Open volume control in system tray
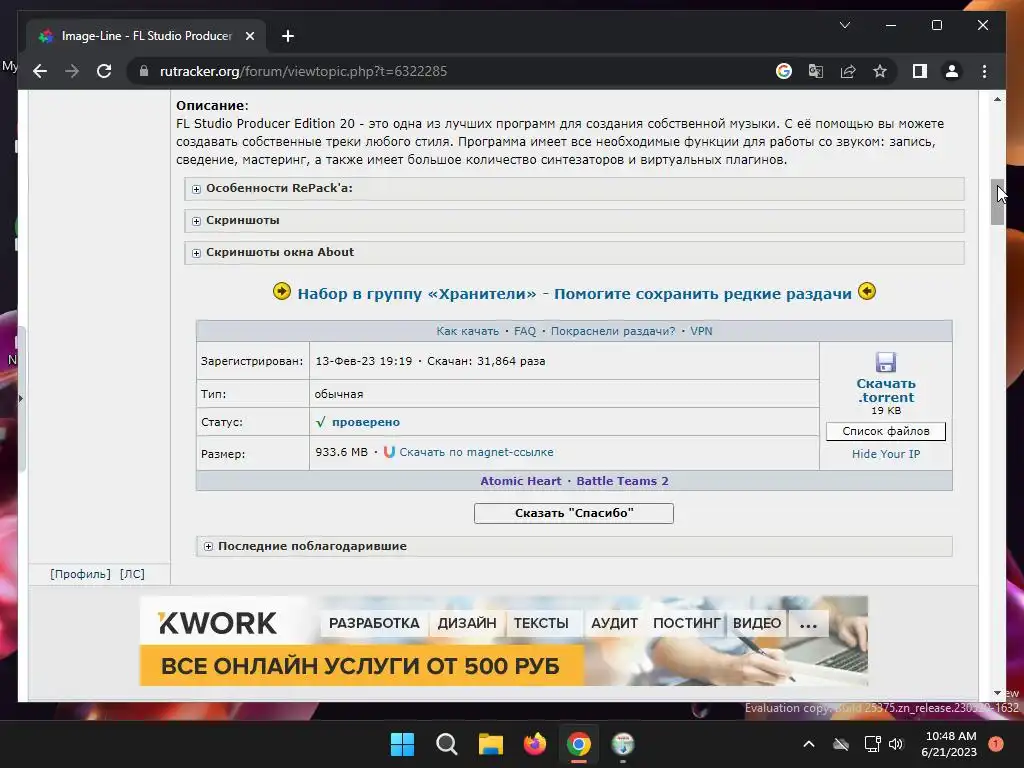 (x=896, y=744)
